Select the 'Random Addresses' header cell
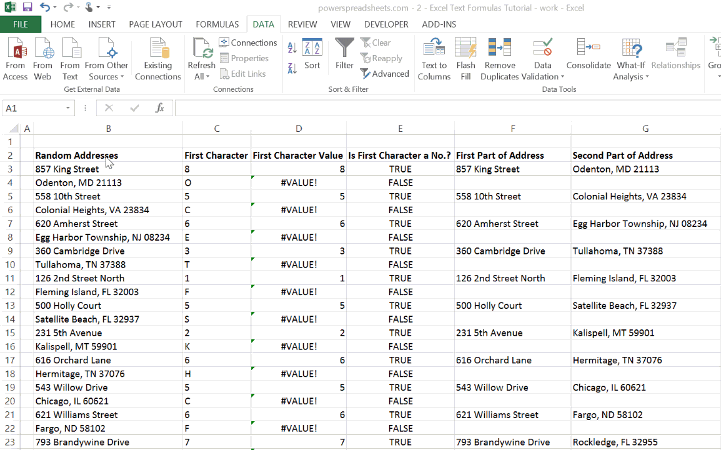Viewport: 721px width, 450px height. coord(108,155)
